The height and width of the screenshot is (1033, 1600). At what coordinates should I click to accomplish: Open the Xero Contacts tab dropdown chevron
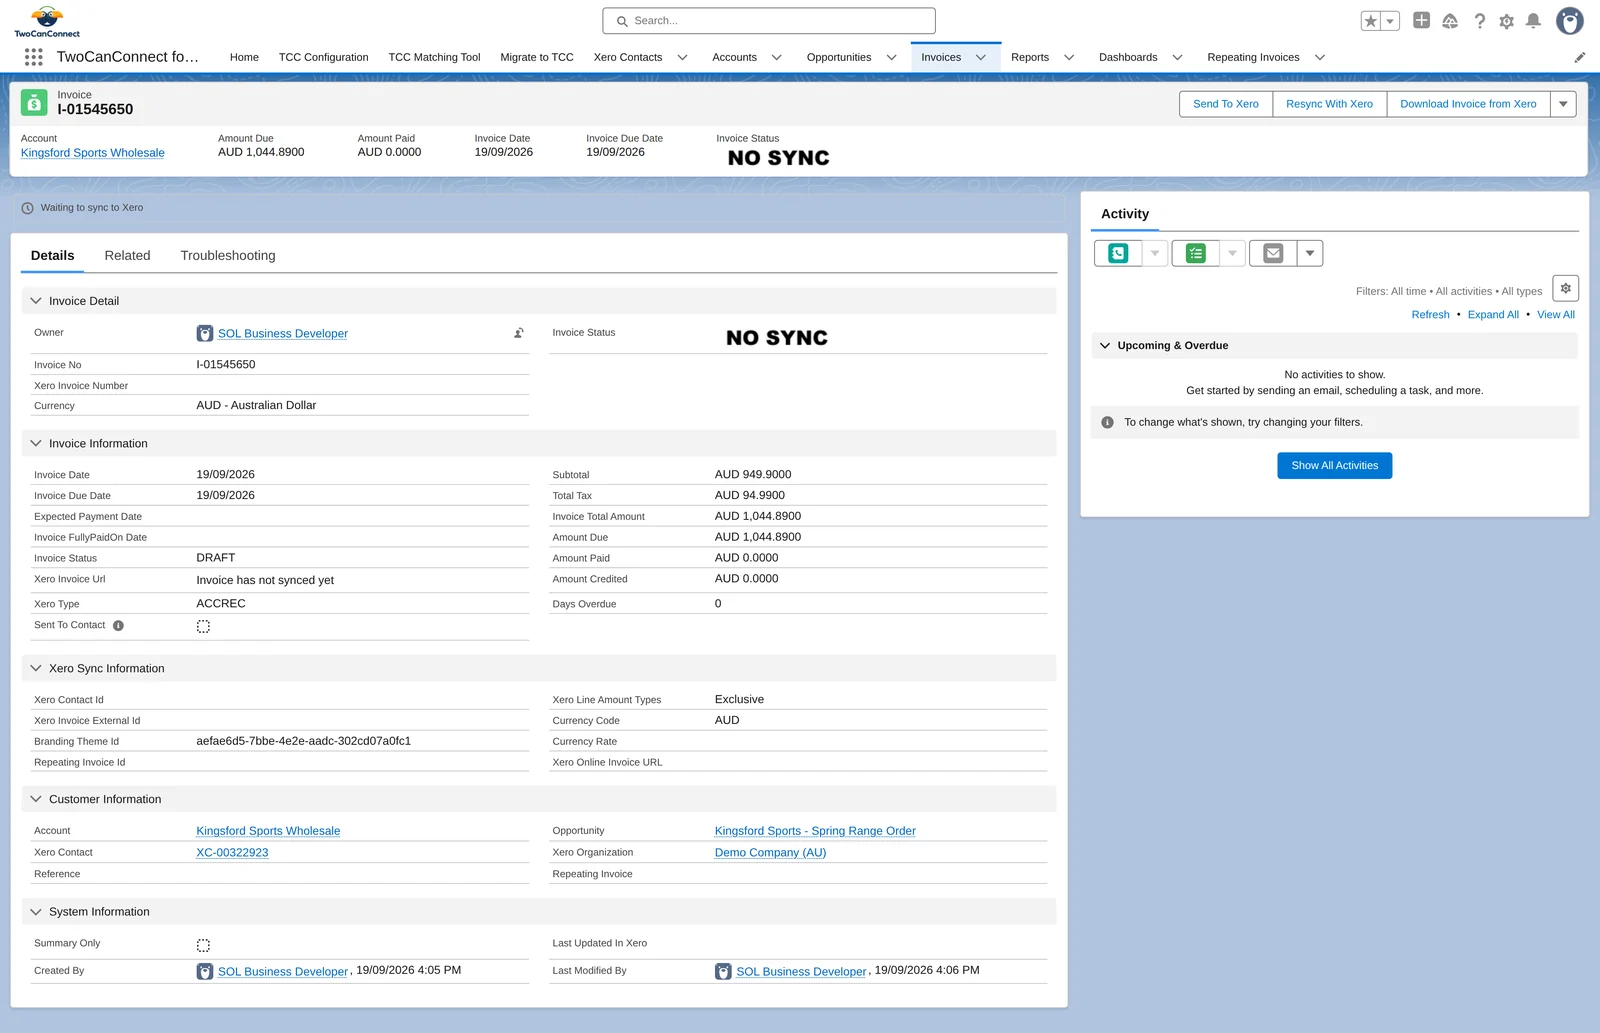tap(683, 57)
